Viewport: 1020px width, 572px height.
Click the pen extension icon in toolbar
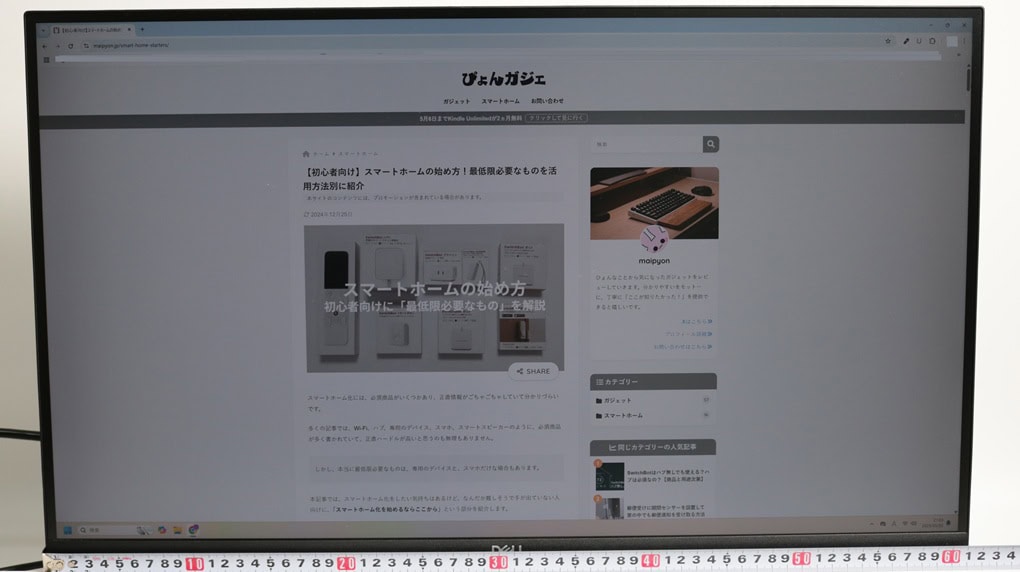pyautogui.click(x=906, y=41)
